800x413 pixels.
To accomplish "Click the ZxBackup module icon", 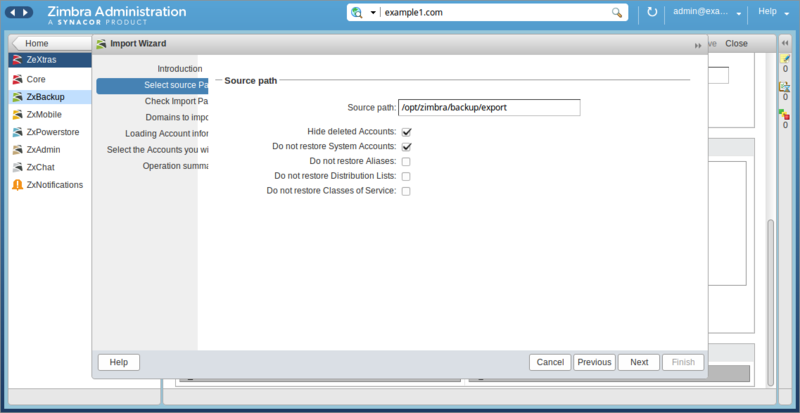I will [x=18, y=96].
